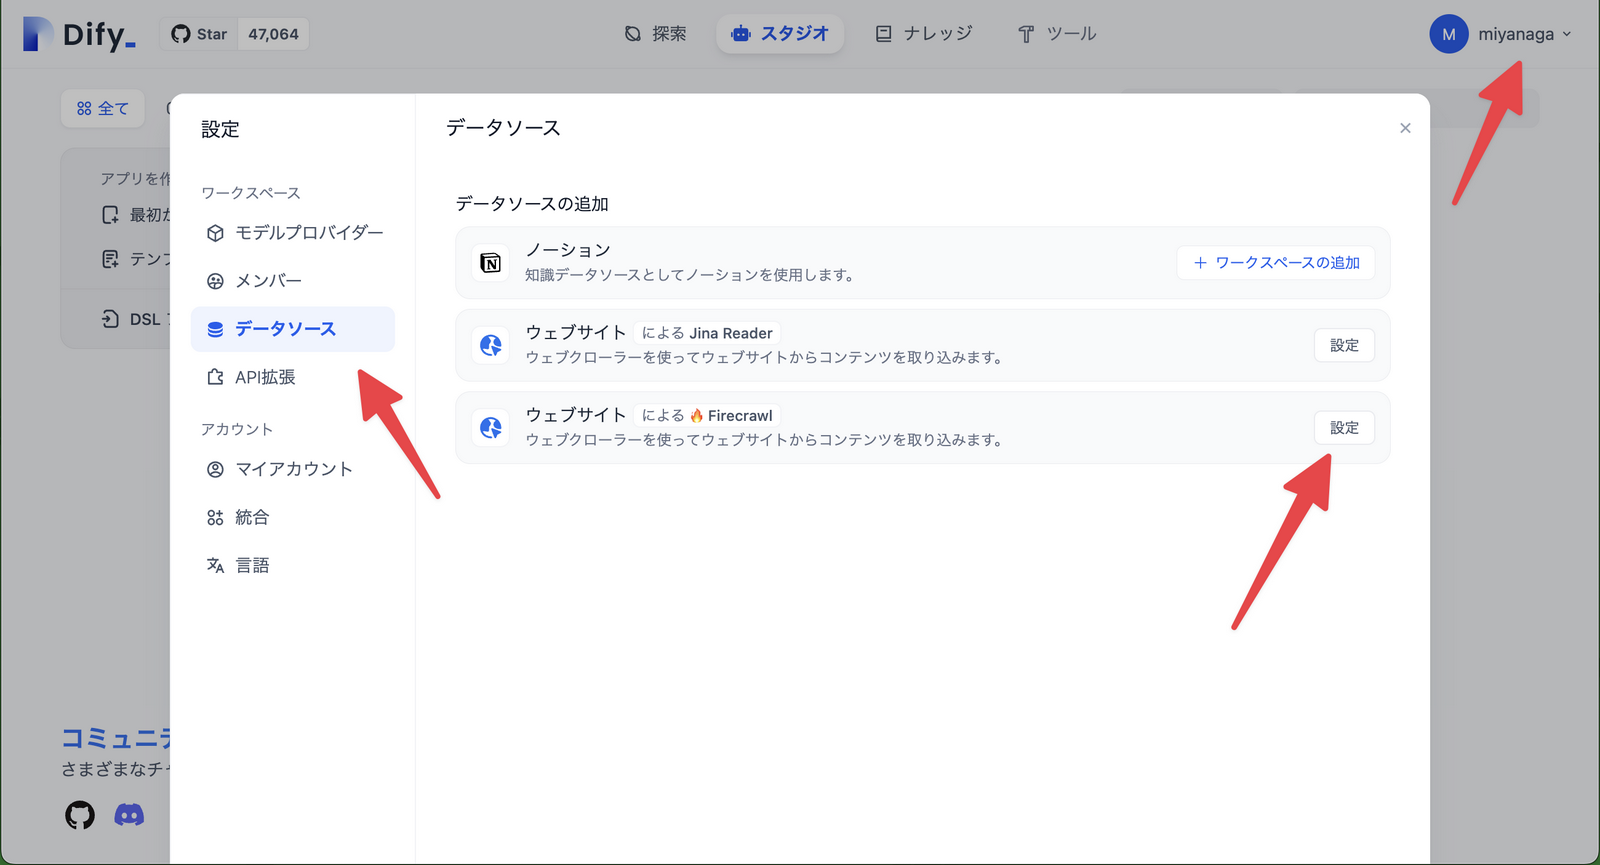Select モデルプロバイダー in settings sidebar
The height and width of the screenshot is (865, 1600).
(x=293, y=233)
